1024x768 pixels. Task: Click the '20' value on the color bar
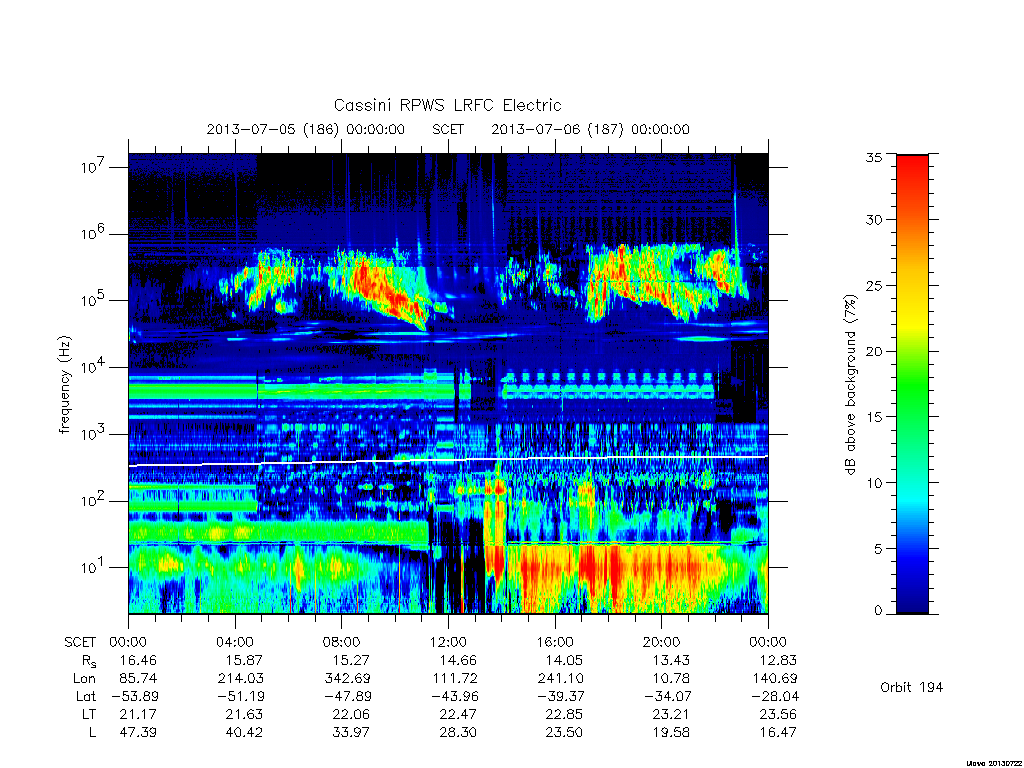click(874, 351)
